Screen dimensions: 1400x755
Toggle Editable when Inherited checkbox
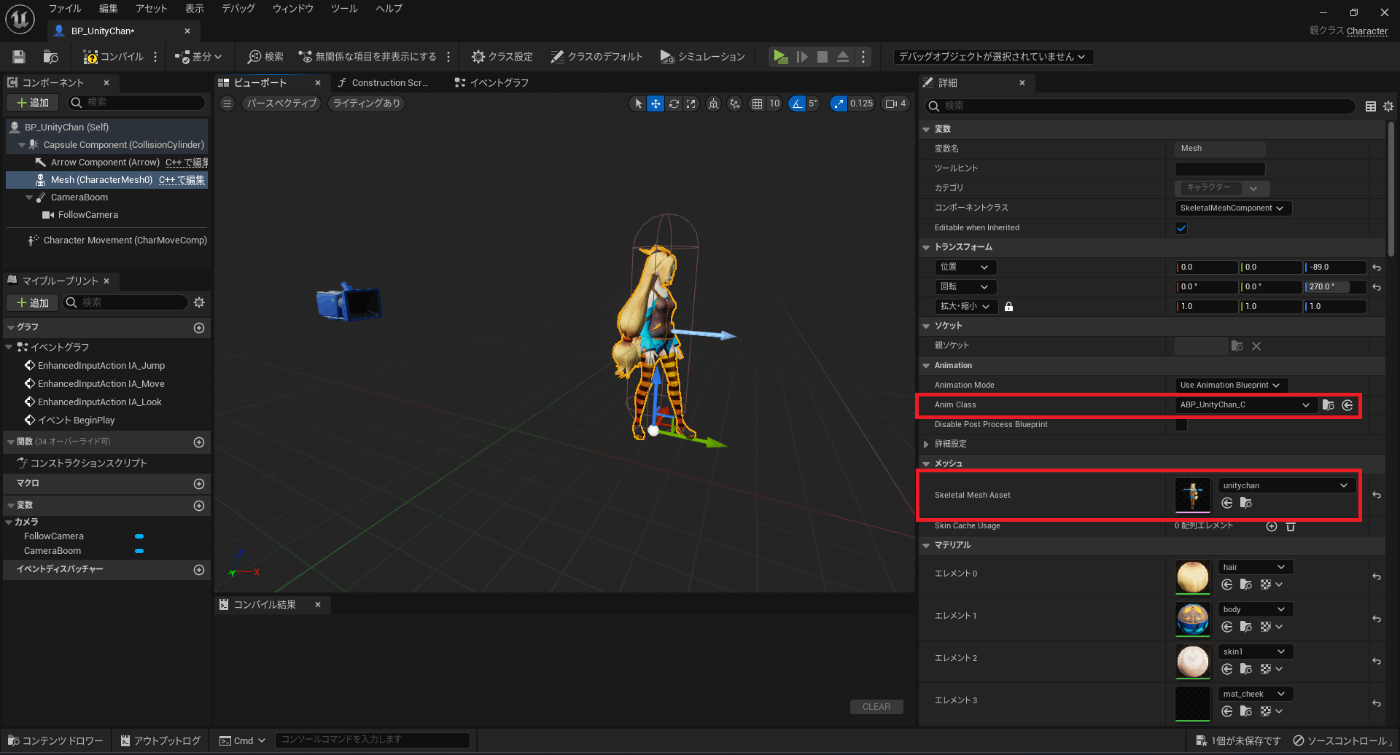click(x=1181, y=228)
